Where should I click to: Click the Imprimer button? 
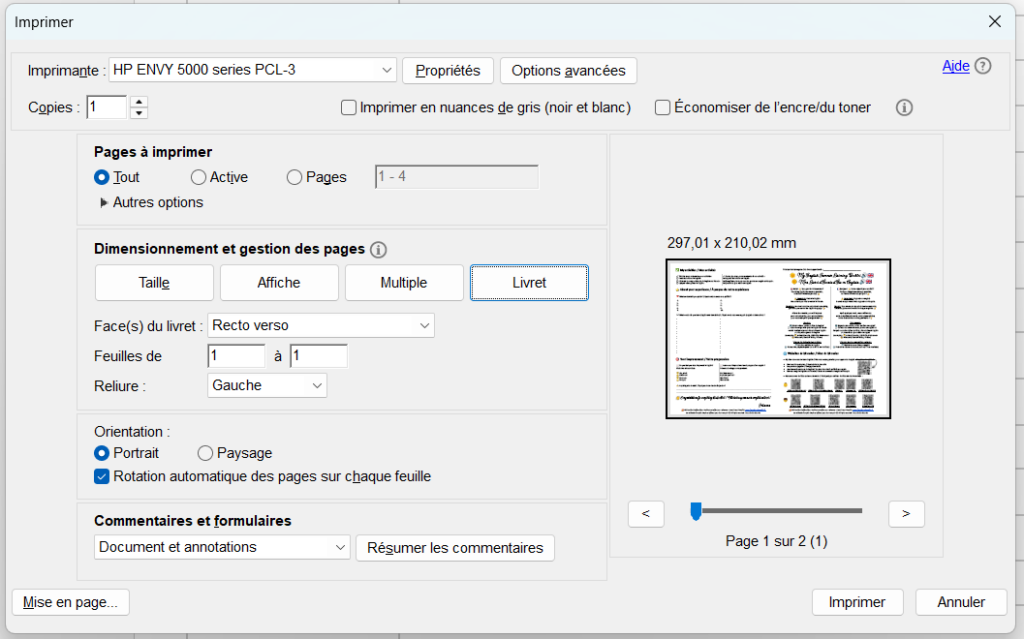[x=857, y=602]
